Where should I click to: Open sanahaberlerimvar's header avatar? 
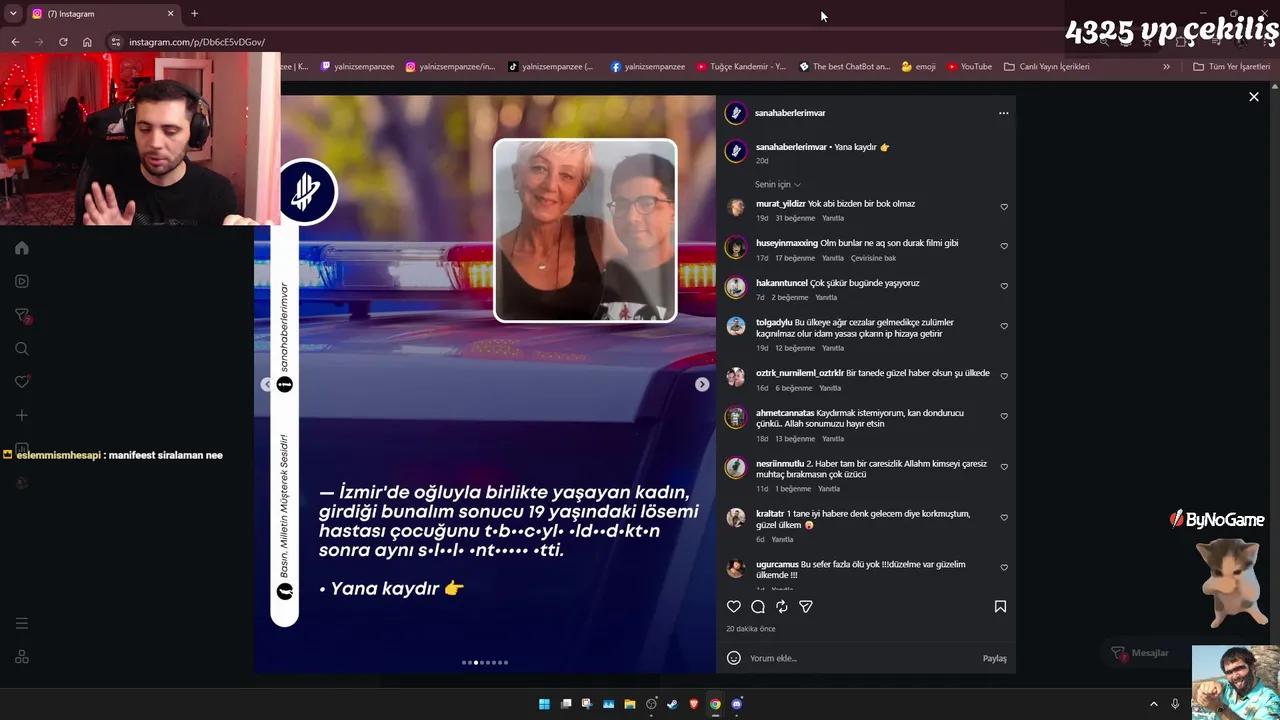(x=736, y=113)
